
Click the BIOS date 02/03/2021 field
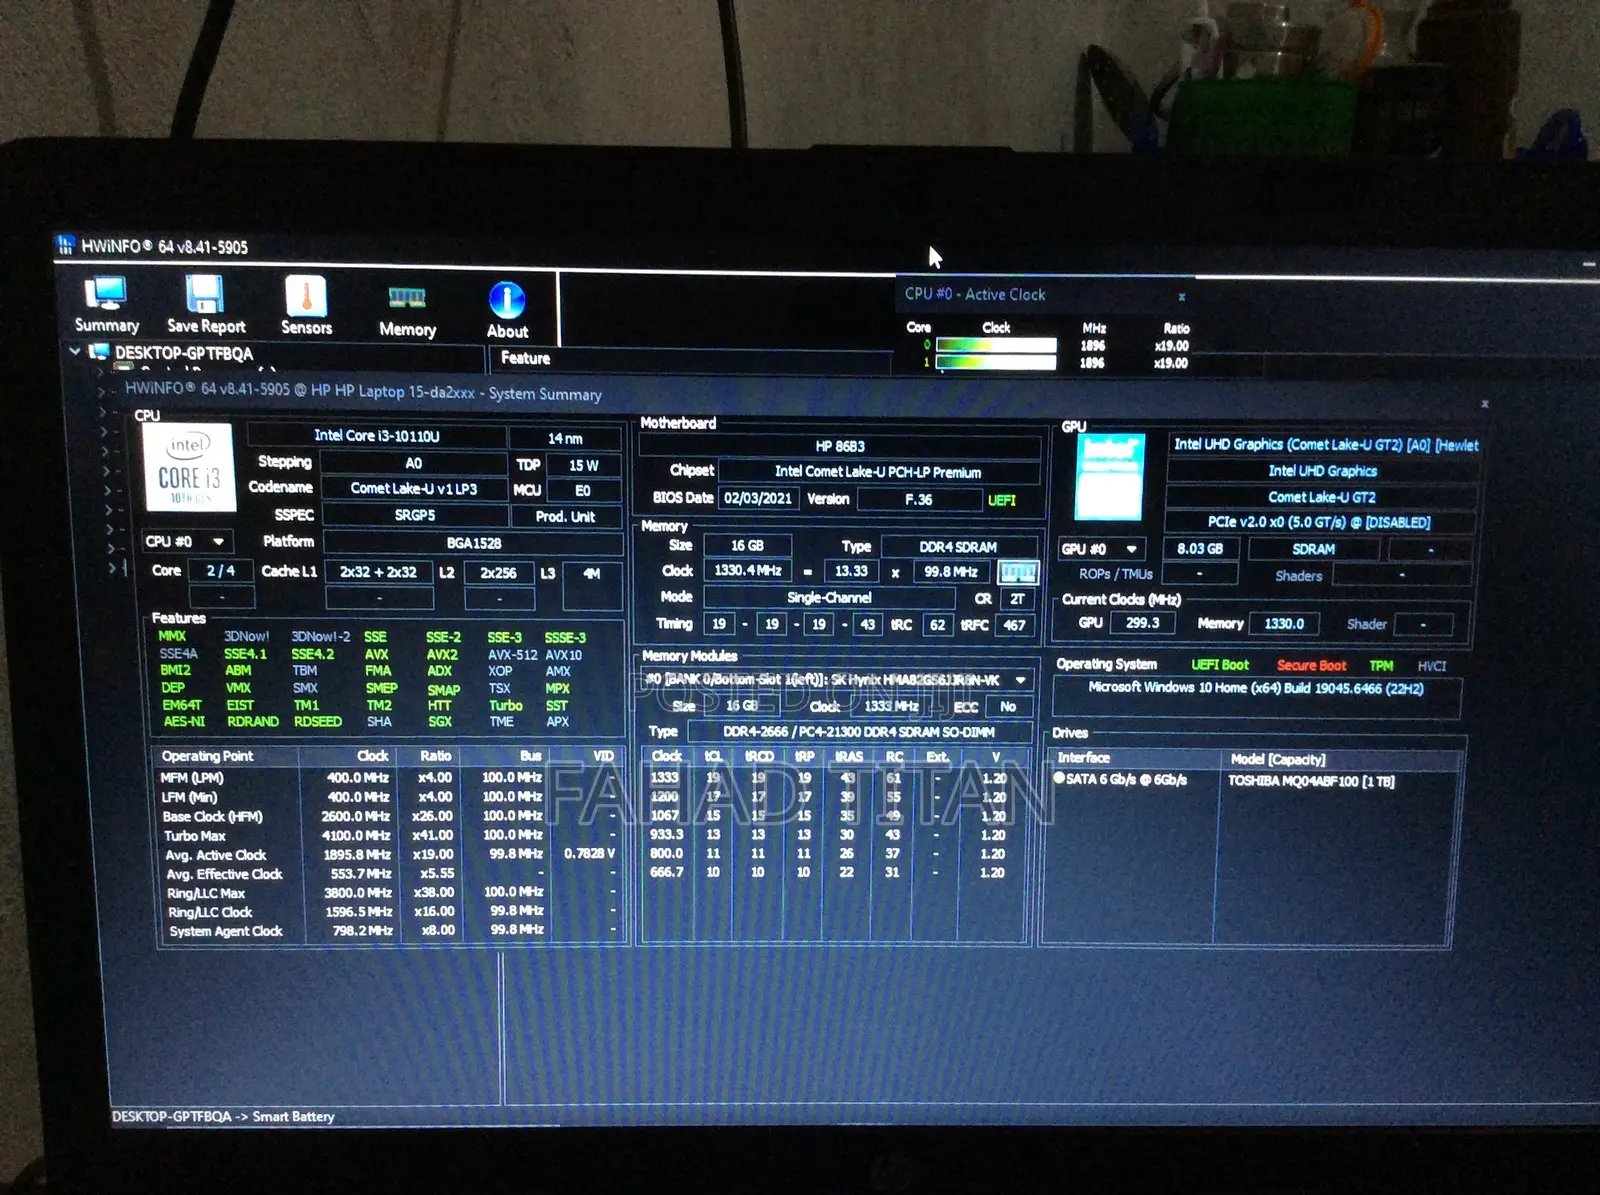point(758,498)
